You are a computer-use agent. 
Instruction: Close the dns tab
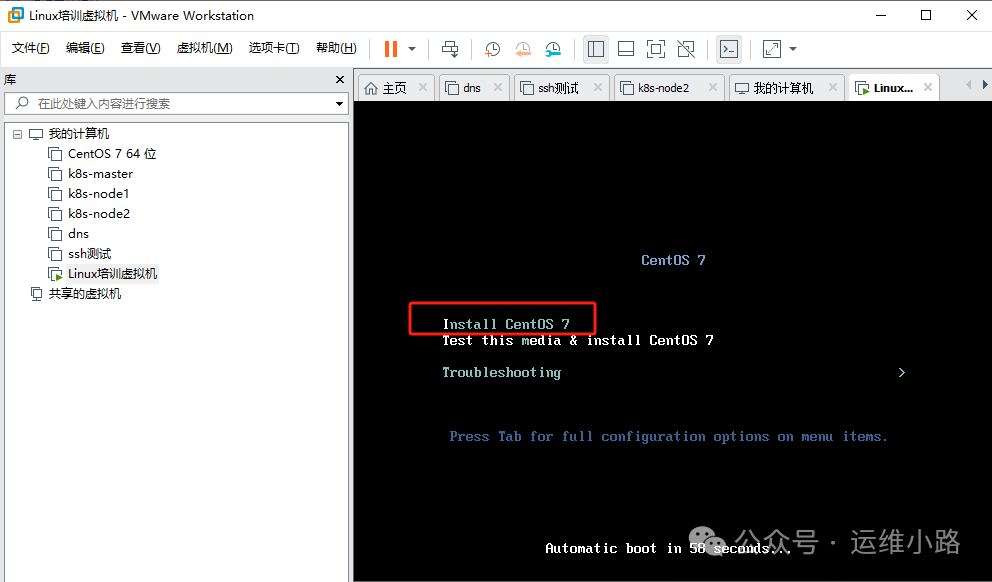(498, 87)
